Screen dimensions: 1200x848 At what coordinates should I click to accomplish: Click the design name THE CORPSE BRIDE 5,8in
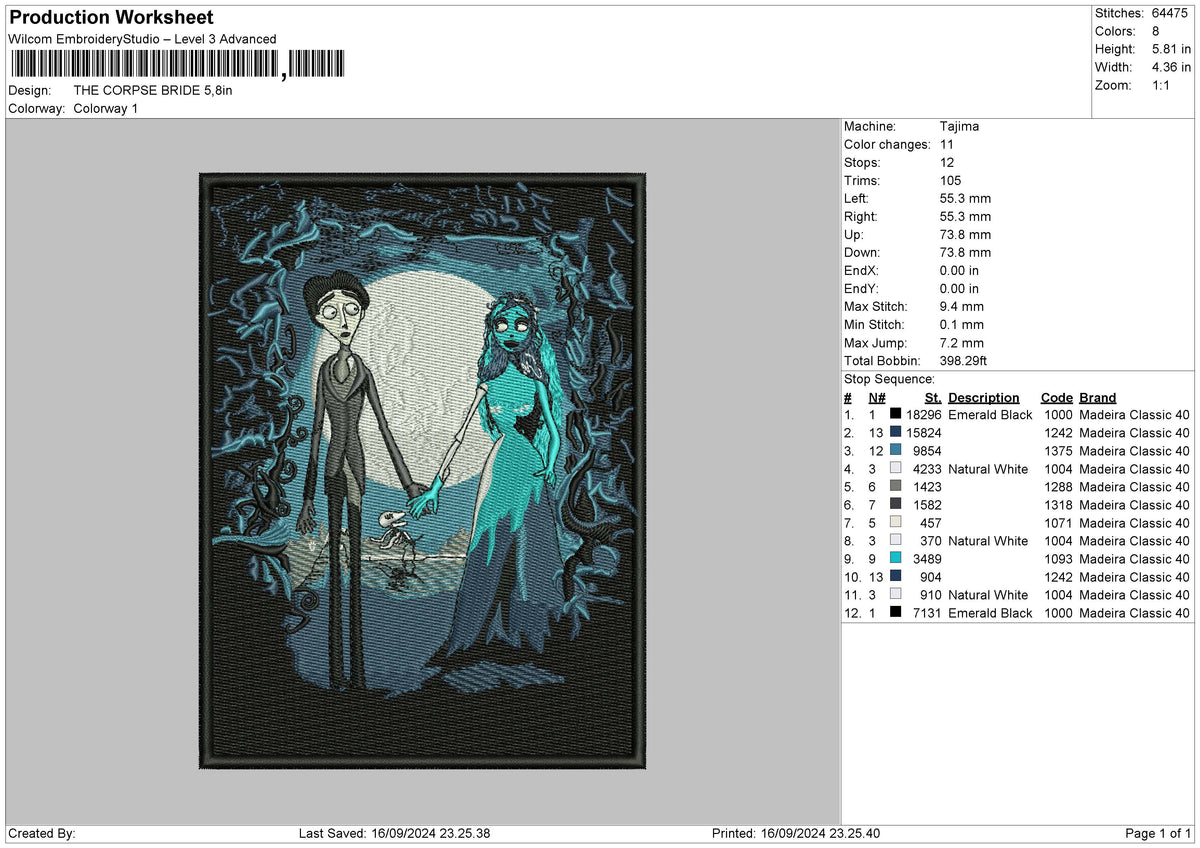click(x=153, y=91)
